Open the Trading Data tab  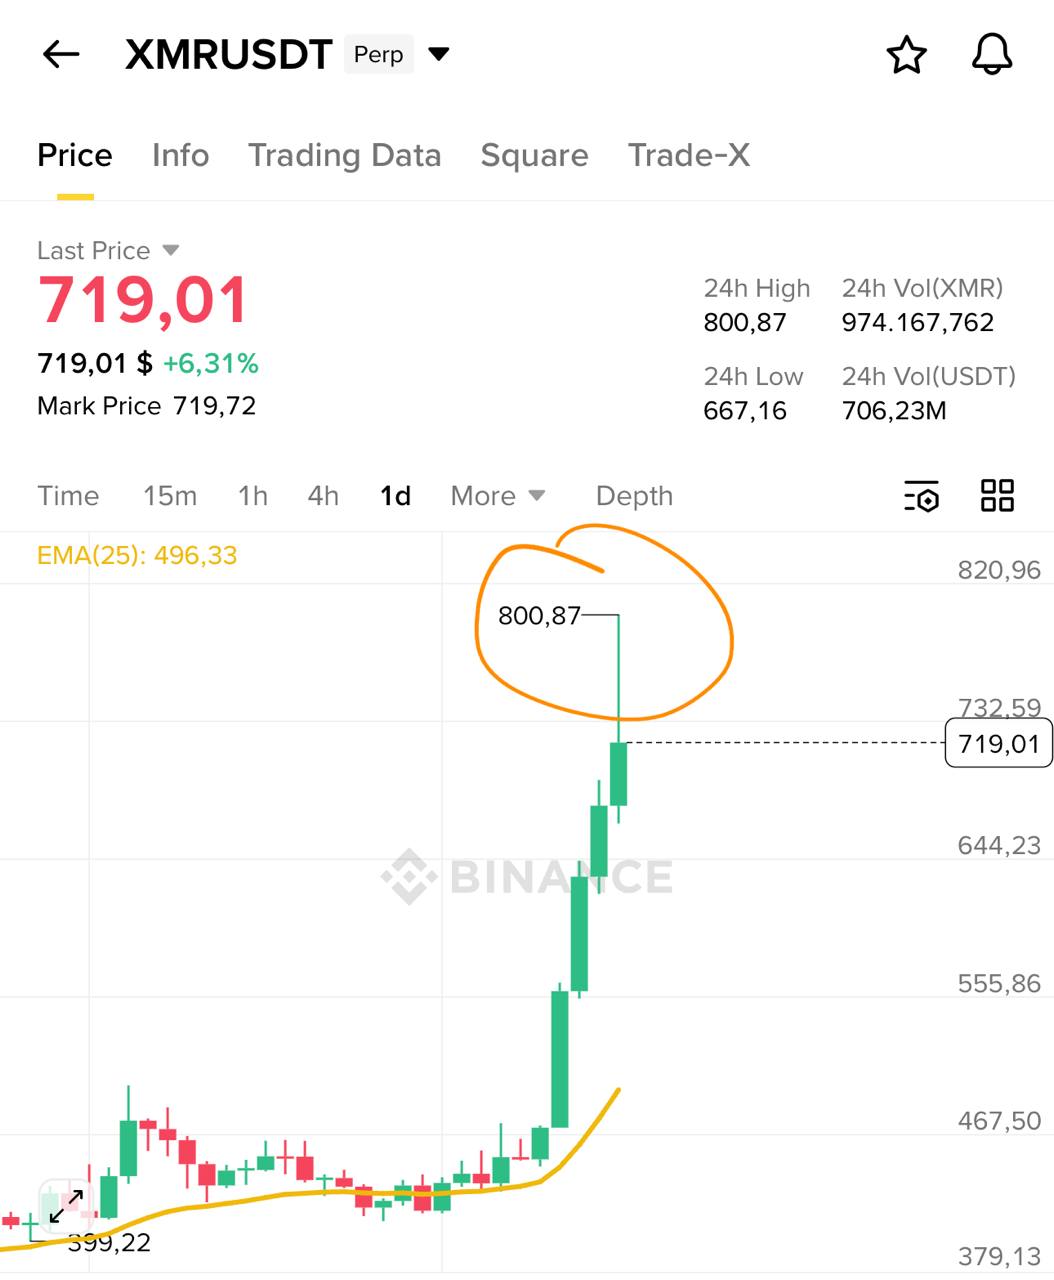click(x=344, y=156)
